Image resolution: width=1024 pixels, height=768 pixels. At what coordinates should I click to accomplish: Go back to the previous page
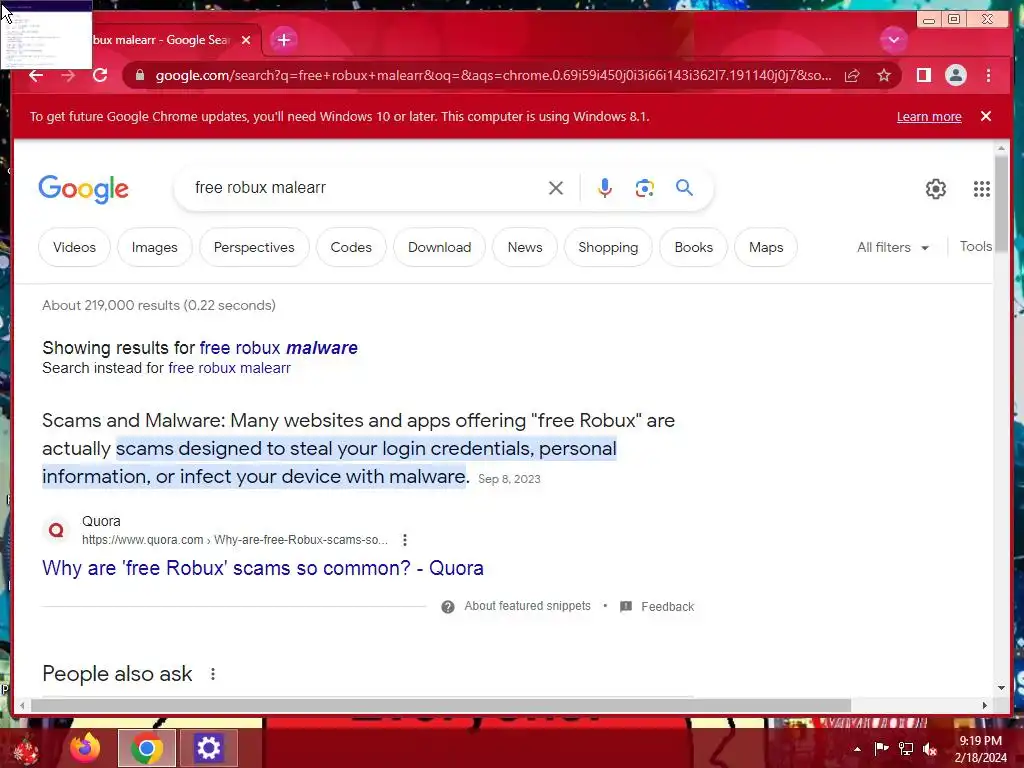36,76
